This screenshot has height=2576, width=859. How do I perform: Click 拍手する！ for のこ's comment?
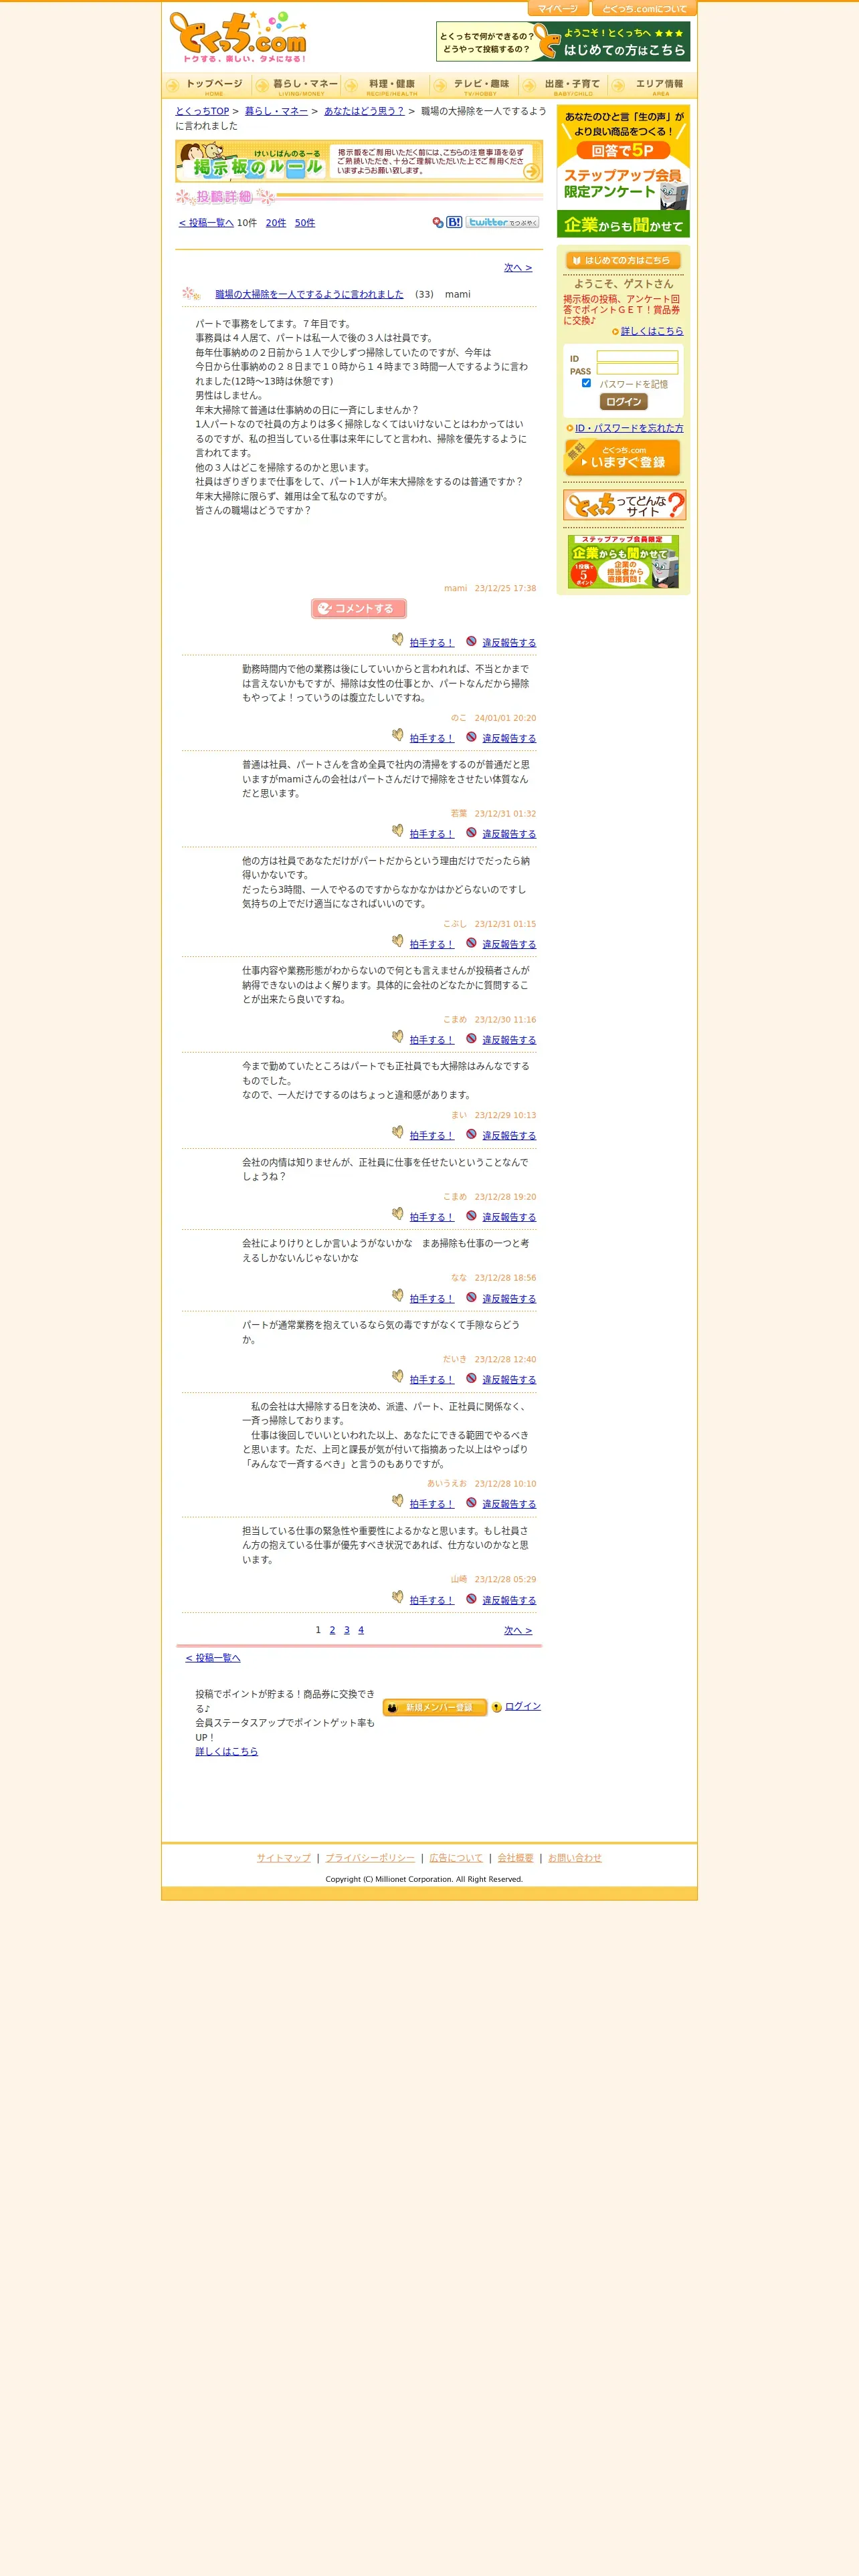point(432,738)
